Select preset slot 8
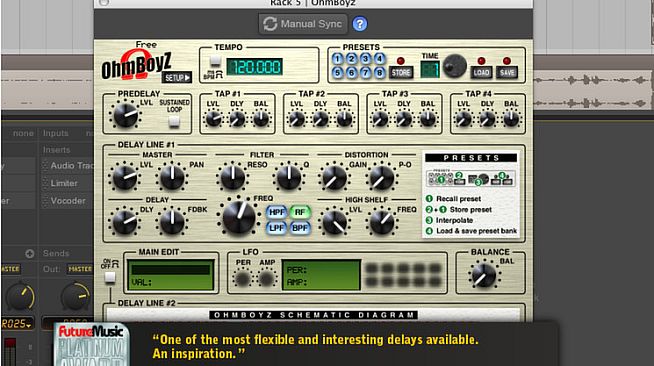Viewport: 654px width, 366px height. 379,73
